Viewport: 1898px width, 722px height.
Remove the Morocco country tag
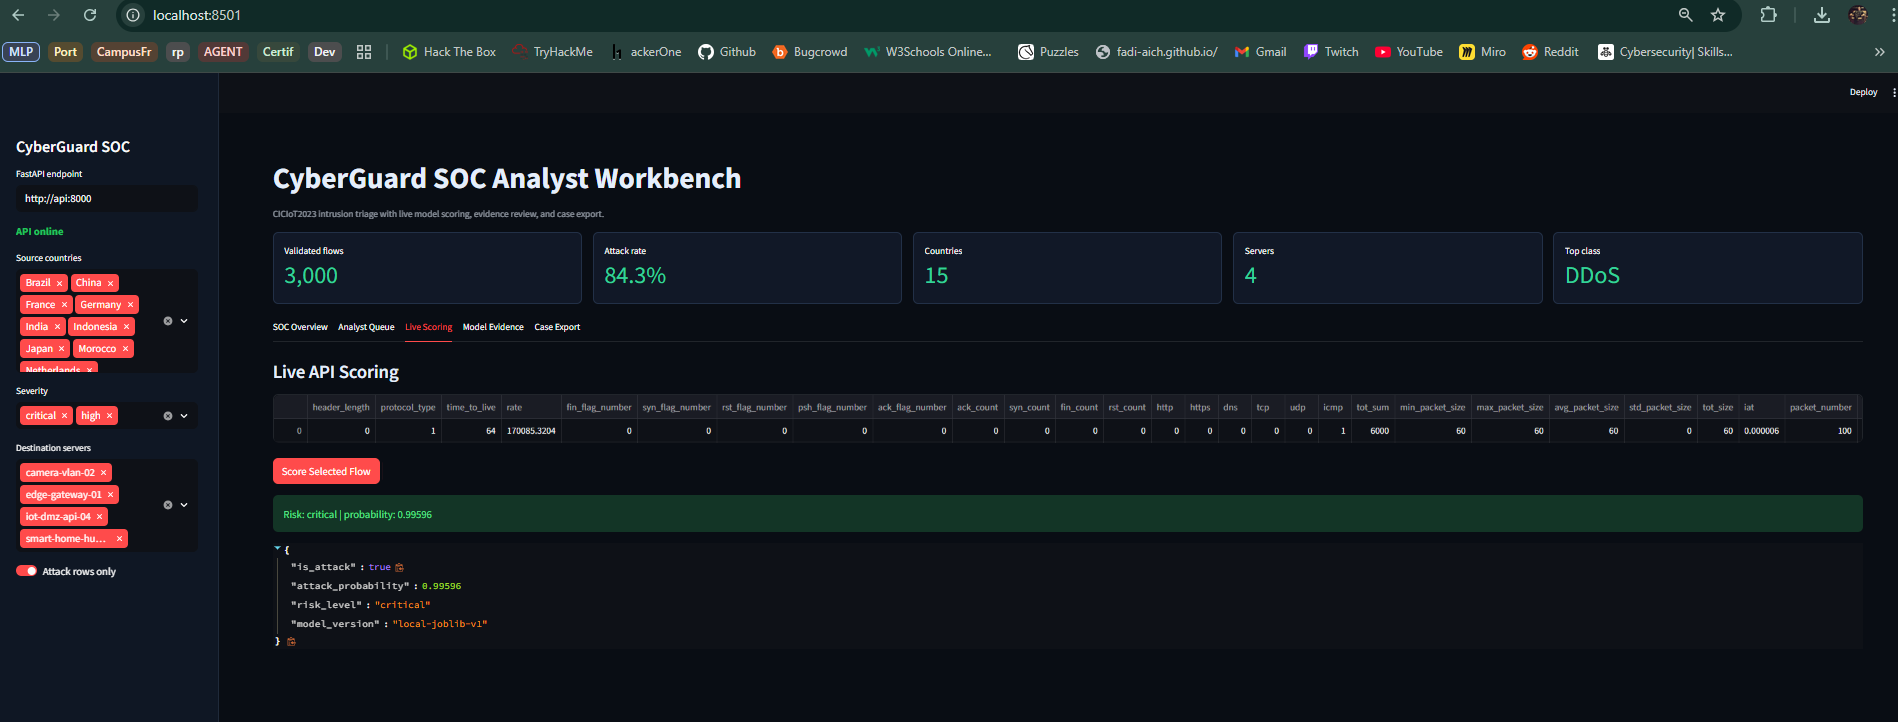(125, 349)
